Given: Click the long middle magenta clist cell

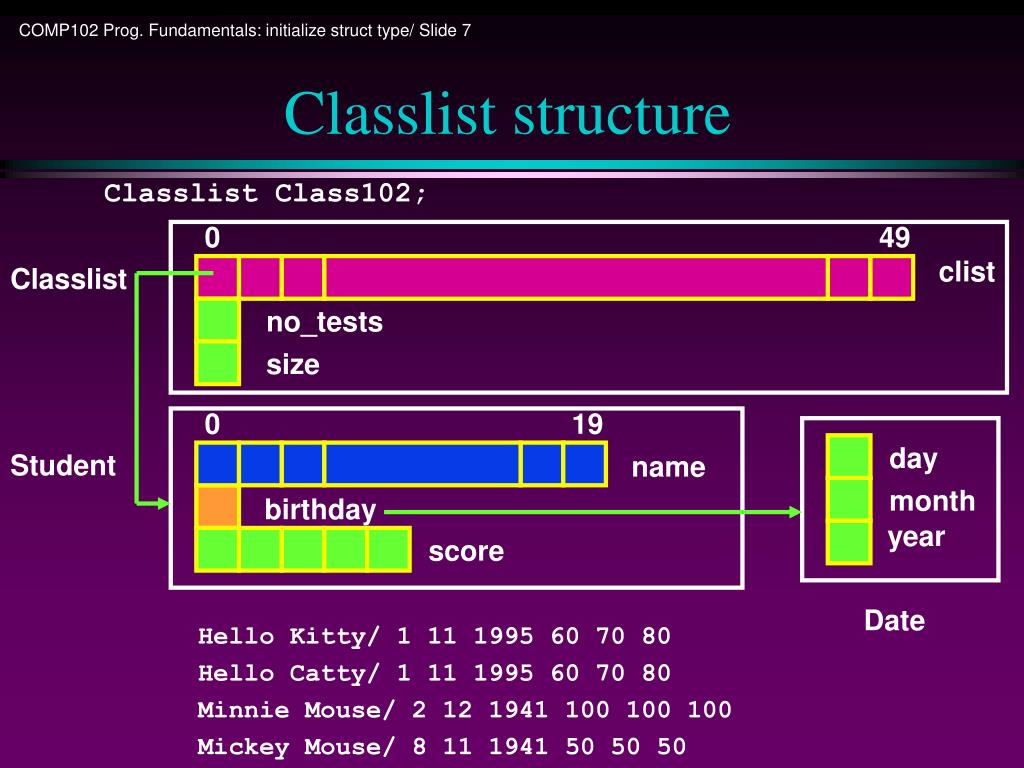Looking at the screenshot, I should [575, 278].
